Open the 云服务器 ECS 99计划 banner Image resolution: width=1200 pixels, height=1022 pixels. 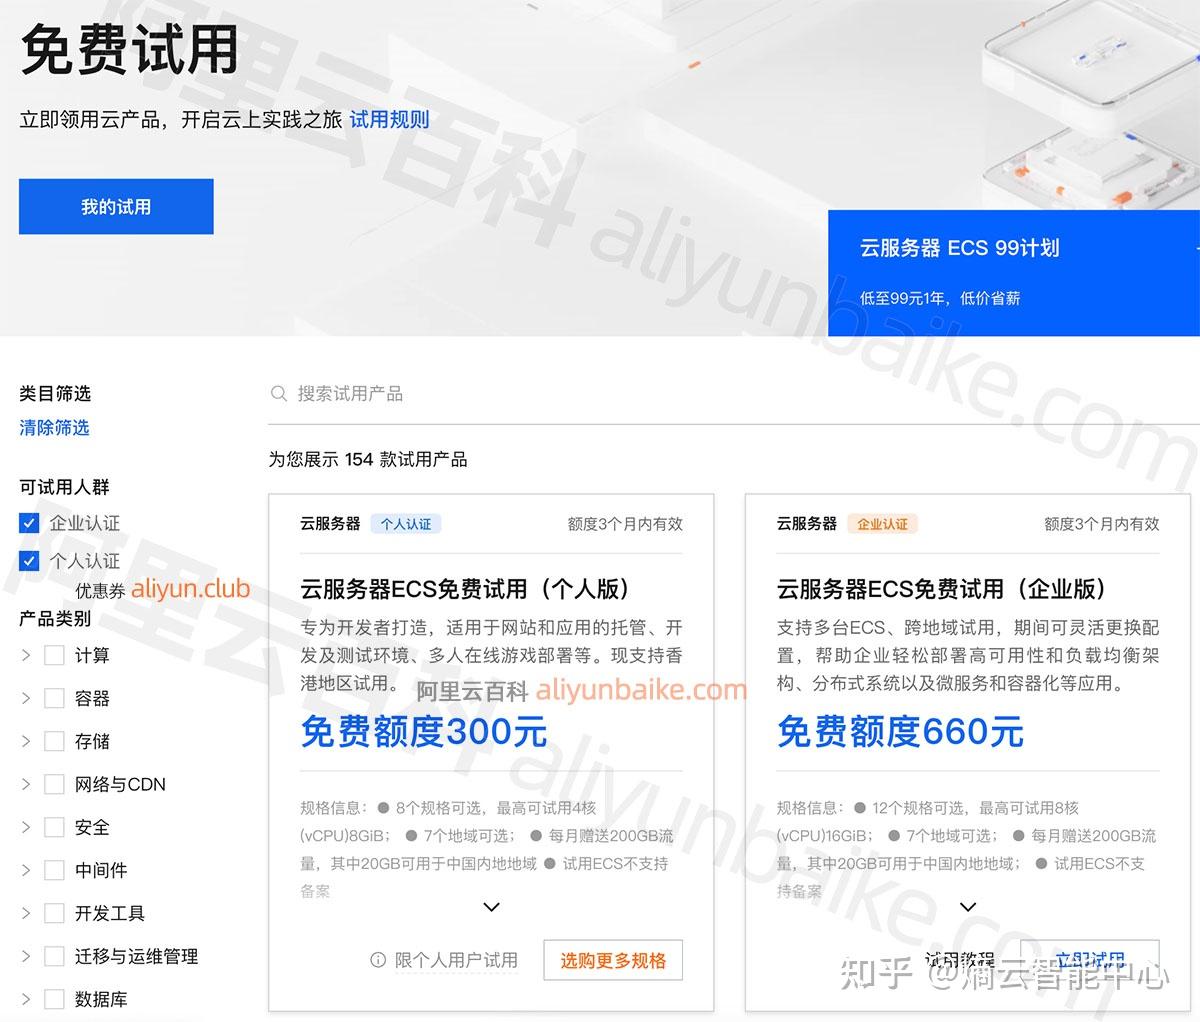tap(1014, 273)
